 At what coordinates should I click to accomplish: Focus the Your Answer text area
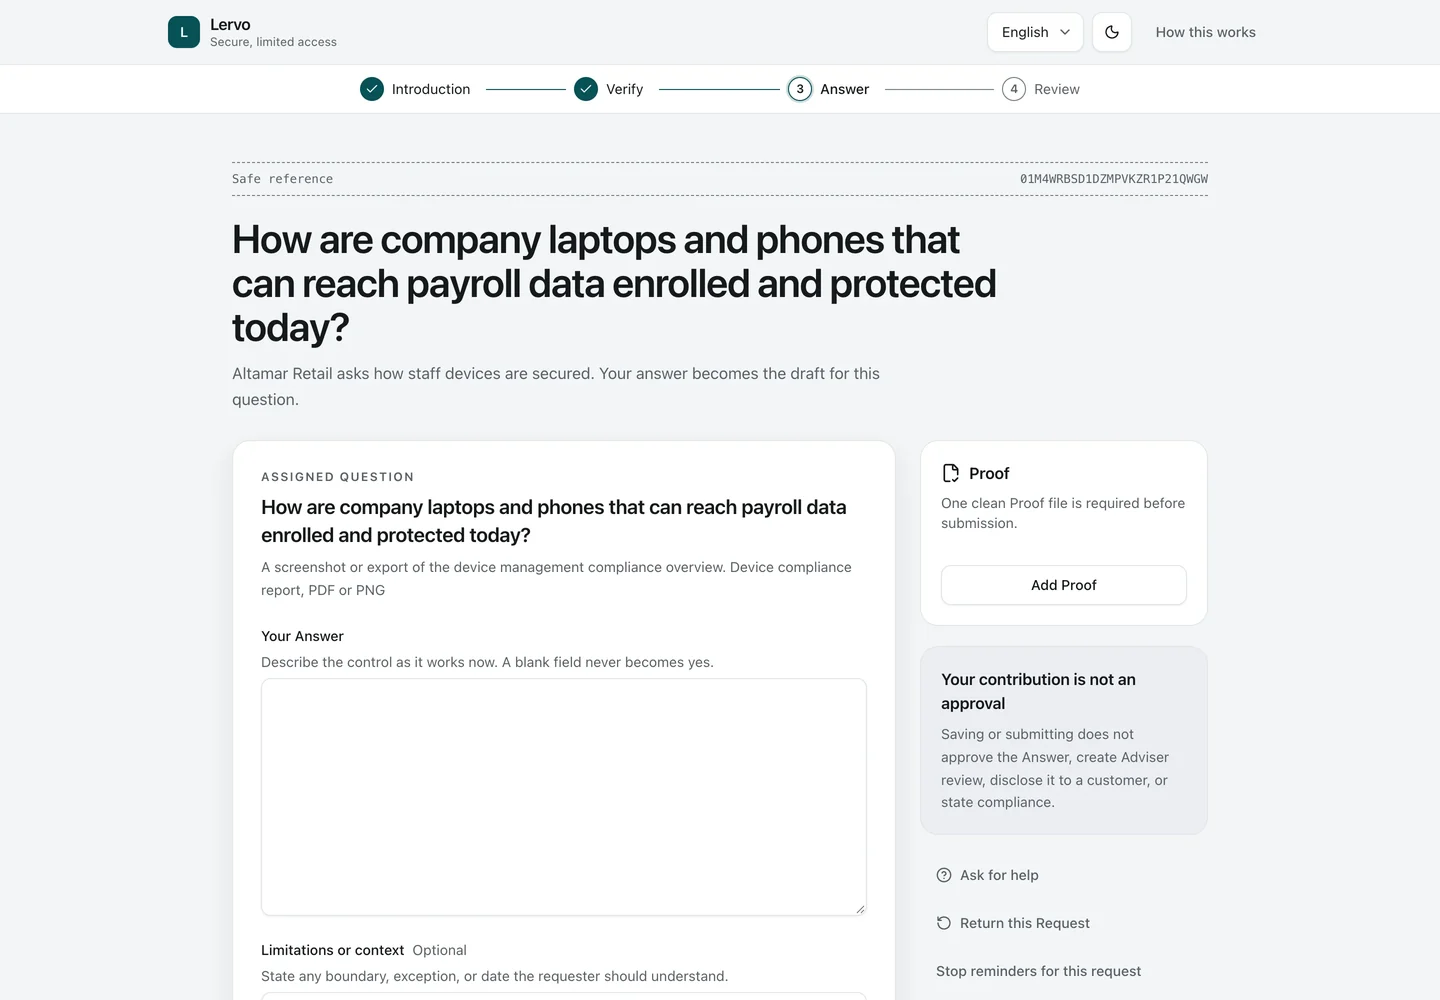tap(564, 797)
